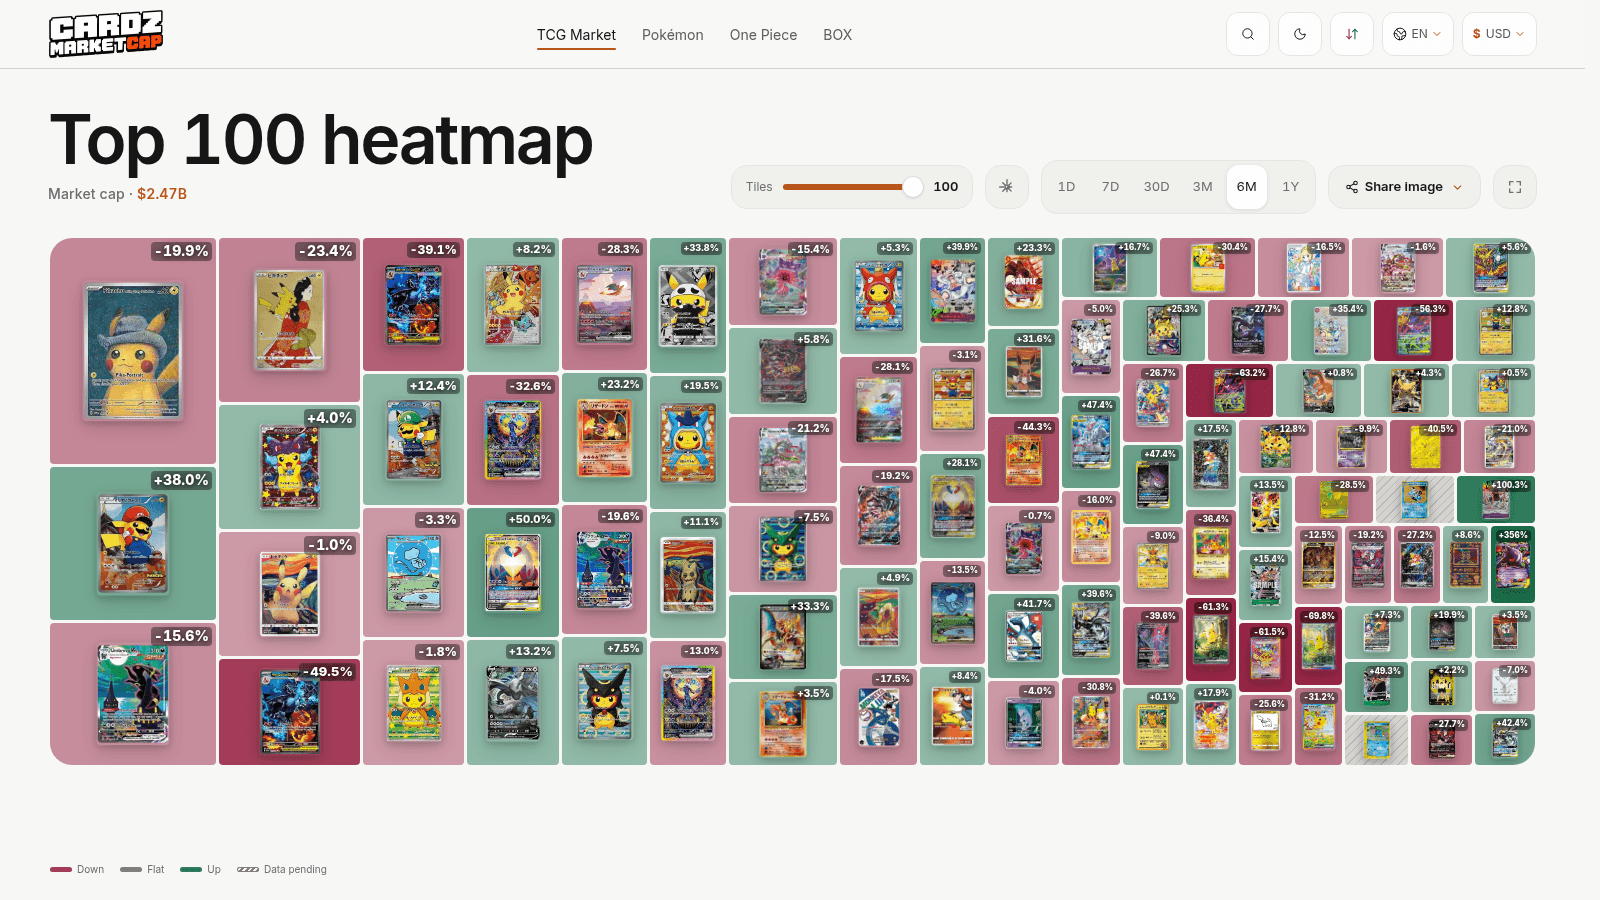Viewport: 1600px width, 900px height.
Task: Open the +100.3% card tile
Action: pos(1496,500)
